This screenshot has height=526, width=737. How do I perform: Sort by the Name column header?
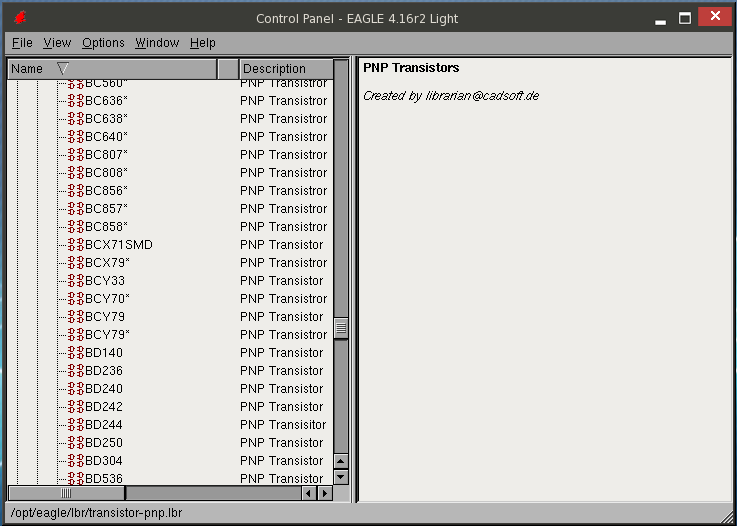112,69
